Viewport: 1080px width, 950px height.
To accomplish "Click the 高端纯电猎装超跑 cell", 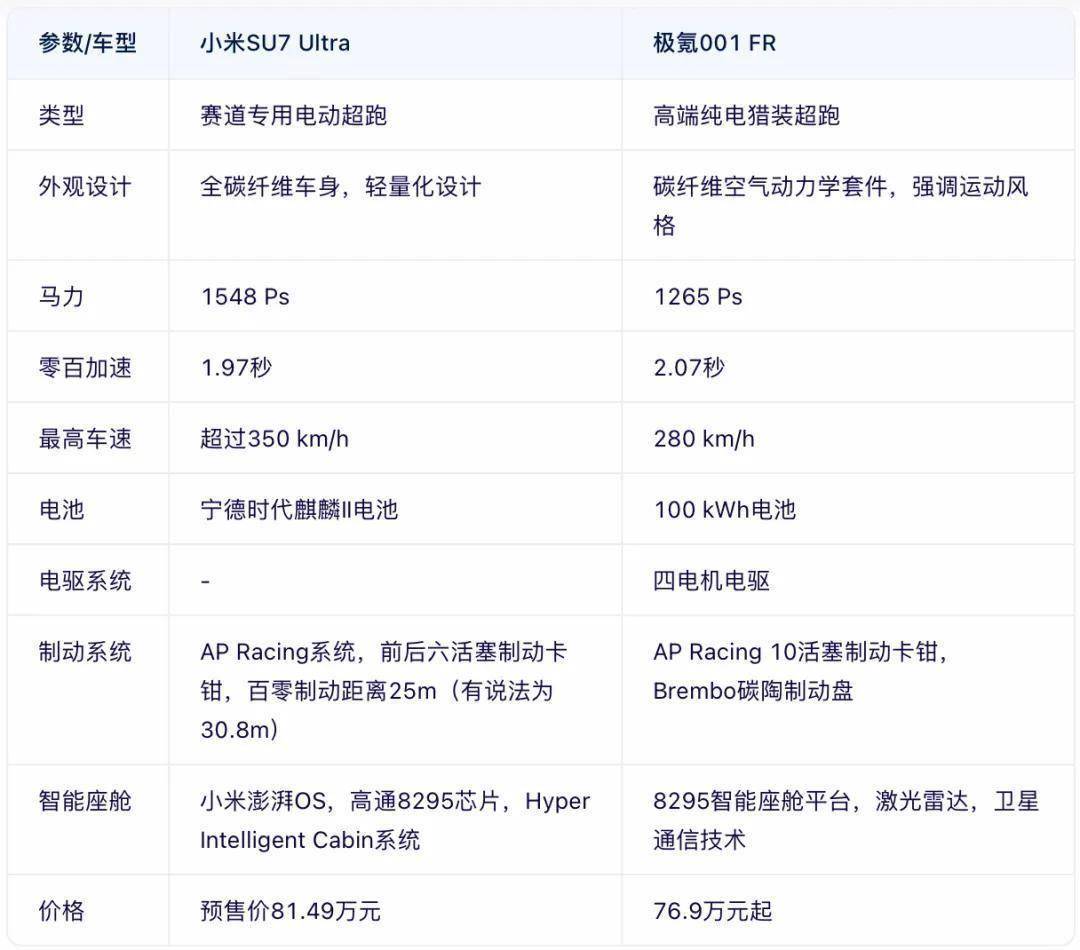I will [x=746, y=116].
